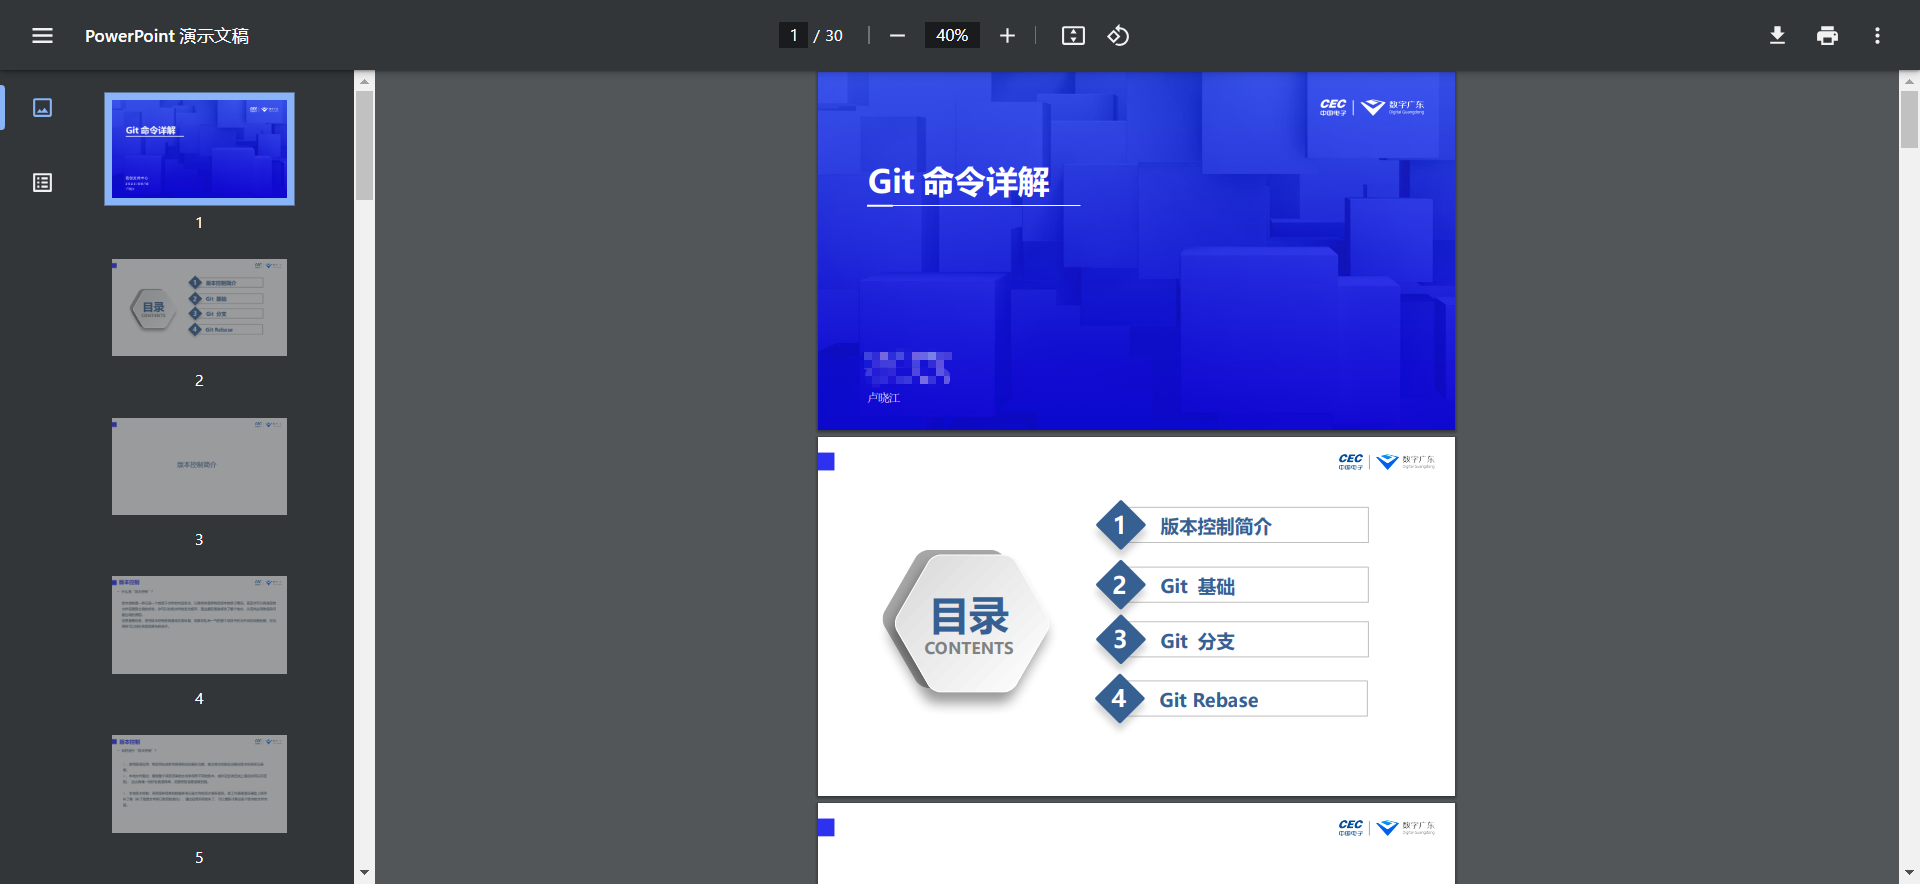Click the main document scrollbar up arrow
Viewport: 1920px width, 884px height.
1909,81
